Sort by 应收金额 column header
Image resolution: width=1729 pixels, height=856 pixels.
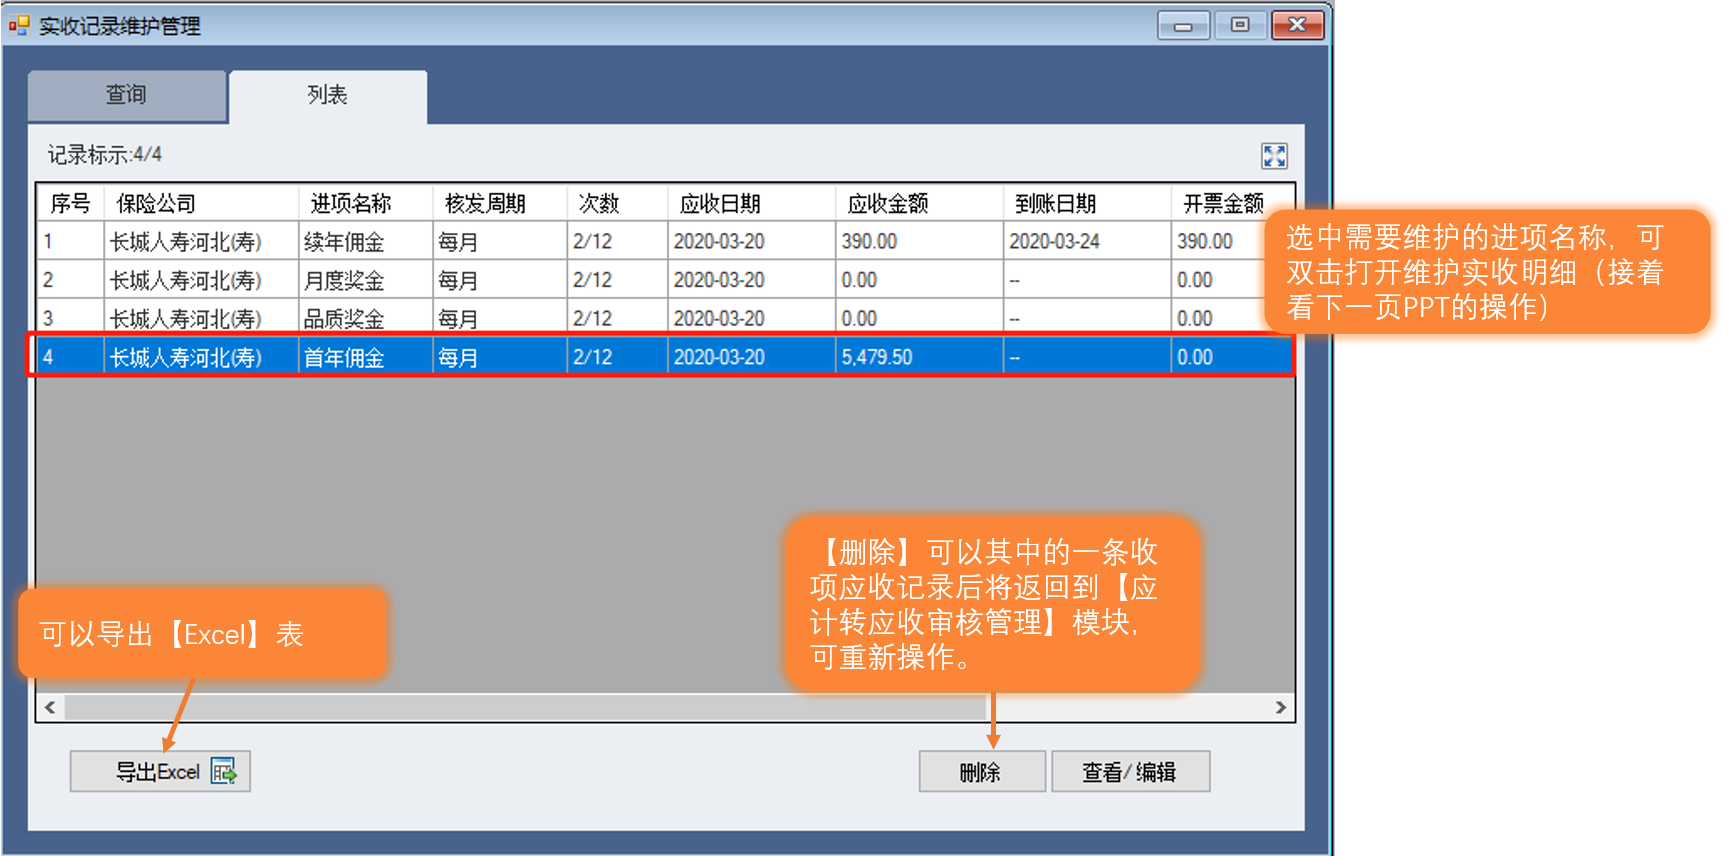coord(888,204)
